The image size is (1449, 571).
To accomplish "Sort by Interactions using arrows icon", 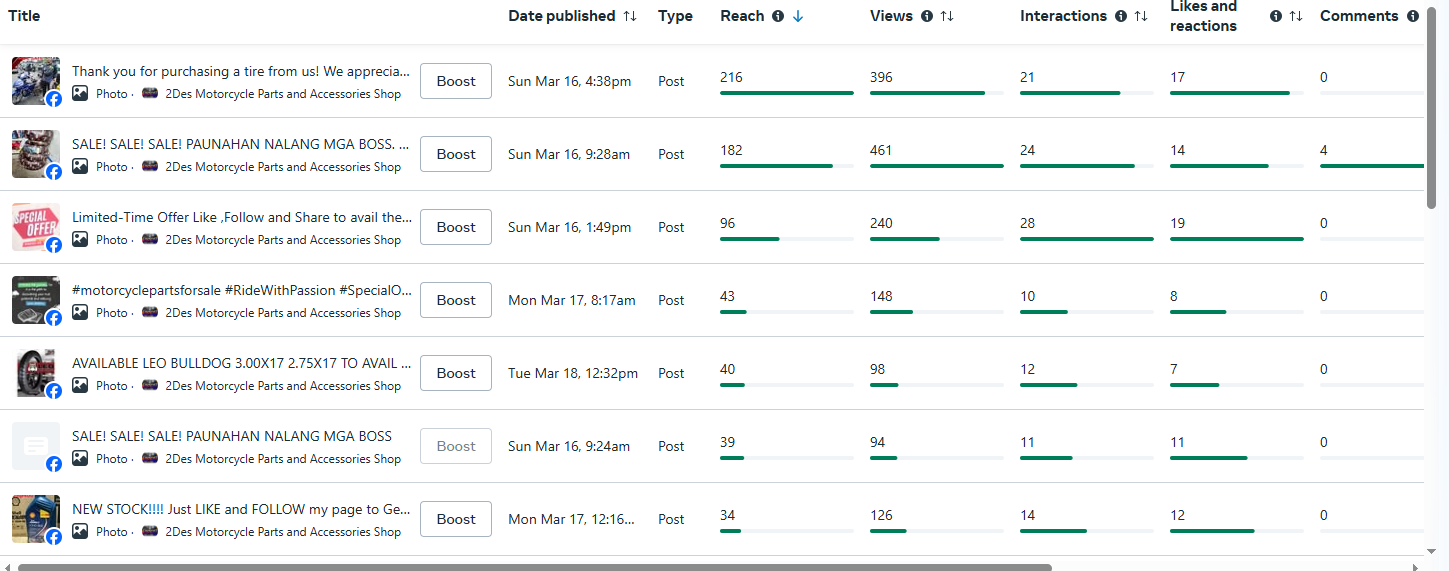I will pos(1141,16).
